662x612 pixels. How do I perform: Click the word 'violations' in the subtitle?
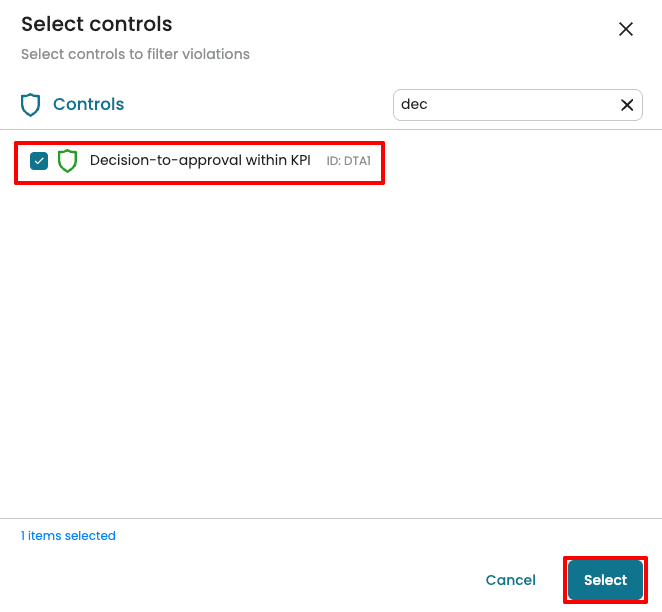tap(218, 54)
